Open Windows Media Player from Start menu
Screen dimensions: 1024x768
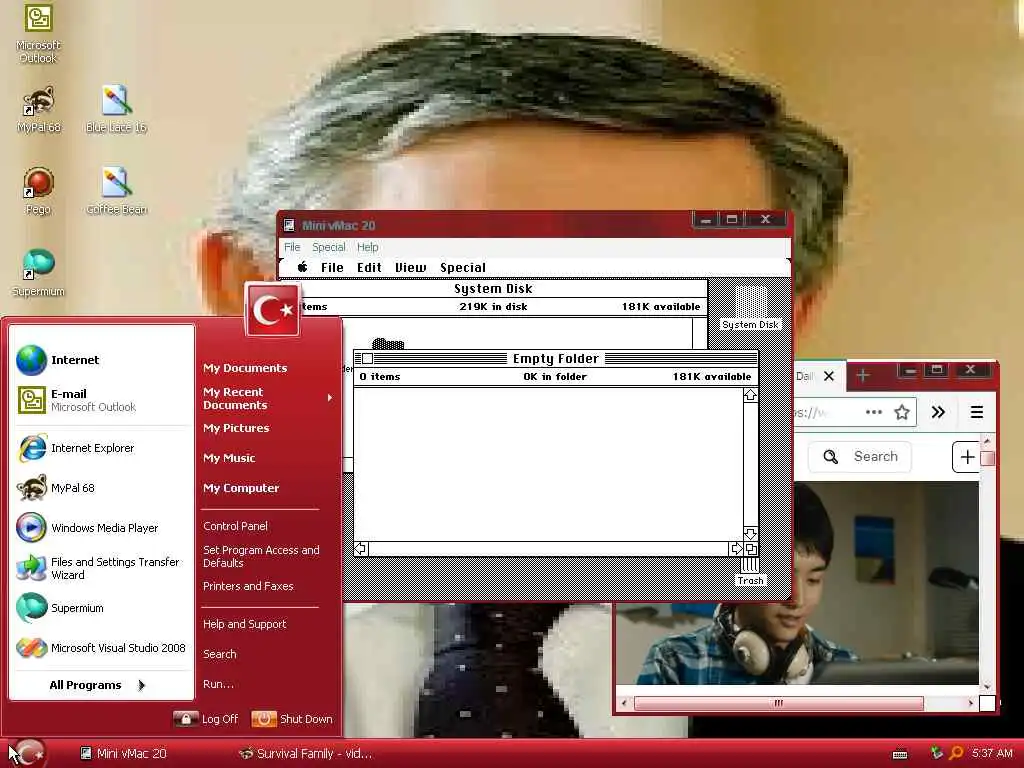coord(103,528)
